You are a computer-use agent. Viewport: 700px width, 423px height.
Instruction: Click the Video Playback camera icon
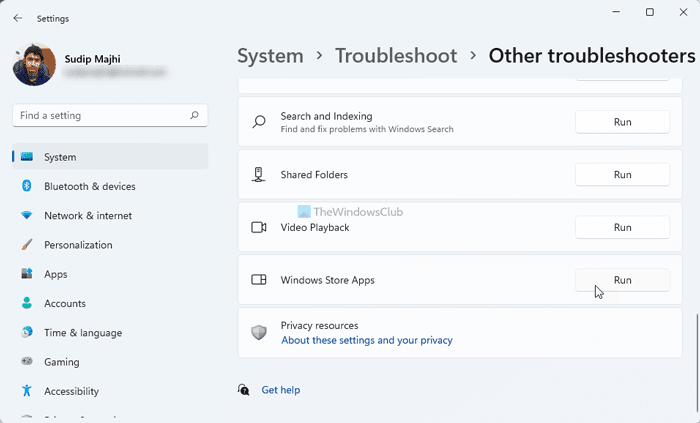(258, 227)
